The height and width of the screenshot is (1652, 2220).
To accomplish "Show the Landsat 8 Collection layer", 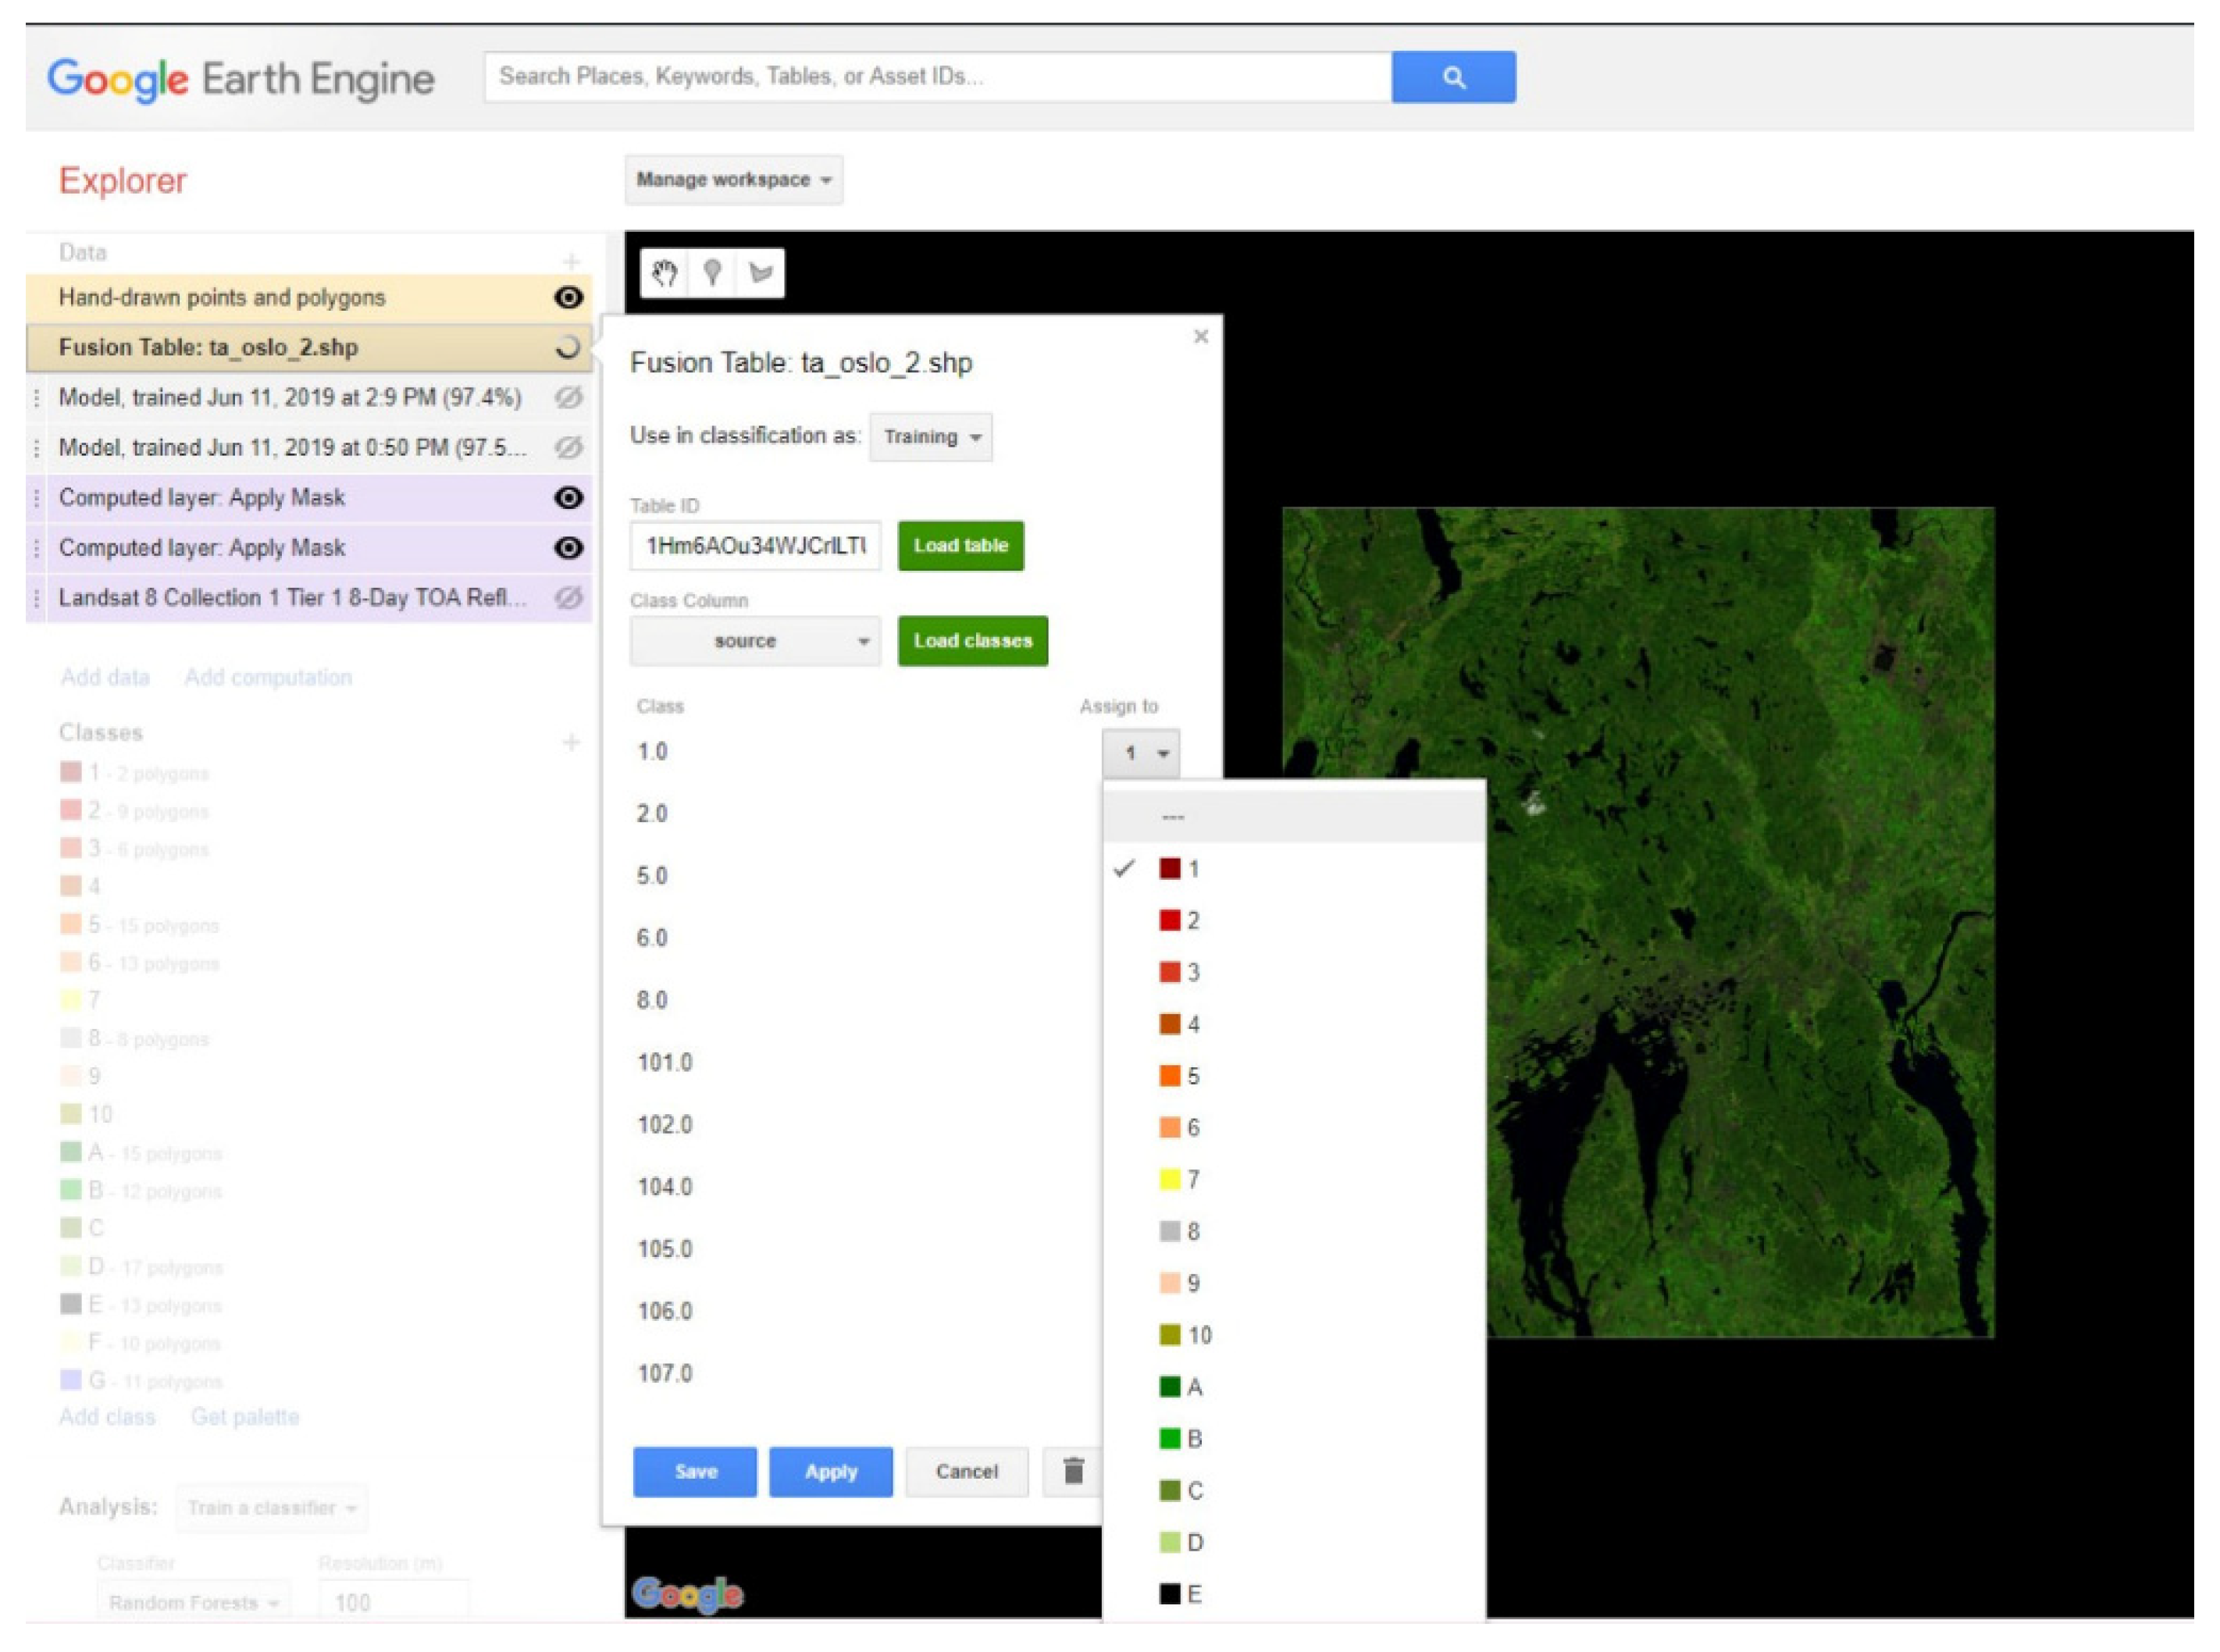I will pyautogui.click(x=568, y=598).
